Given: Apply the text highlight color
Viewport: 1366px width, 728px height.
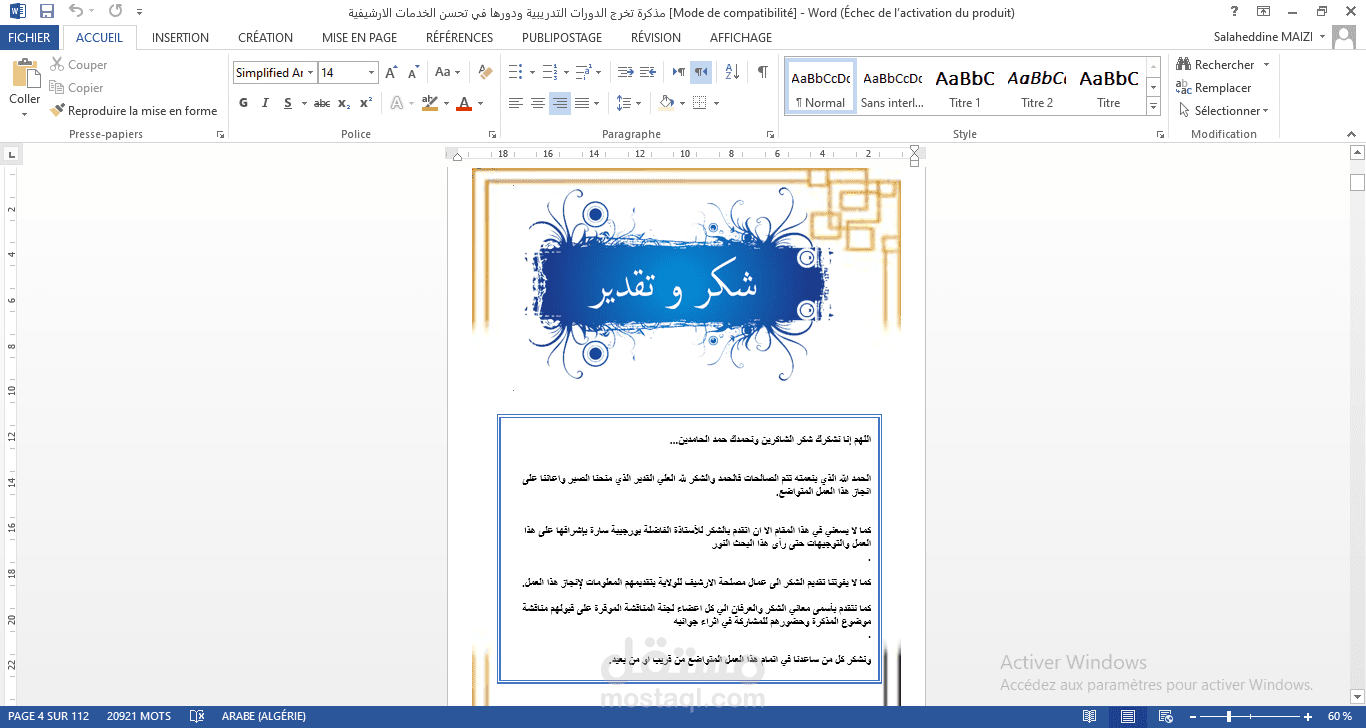Looking at the screenshot, I should tap(430, 103).
